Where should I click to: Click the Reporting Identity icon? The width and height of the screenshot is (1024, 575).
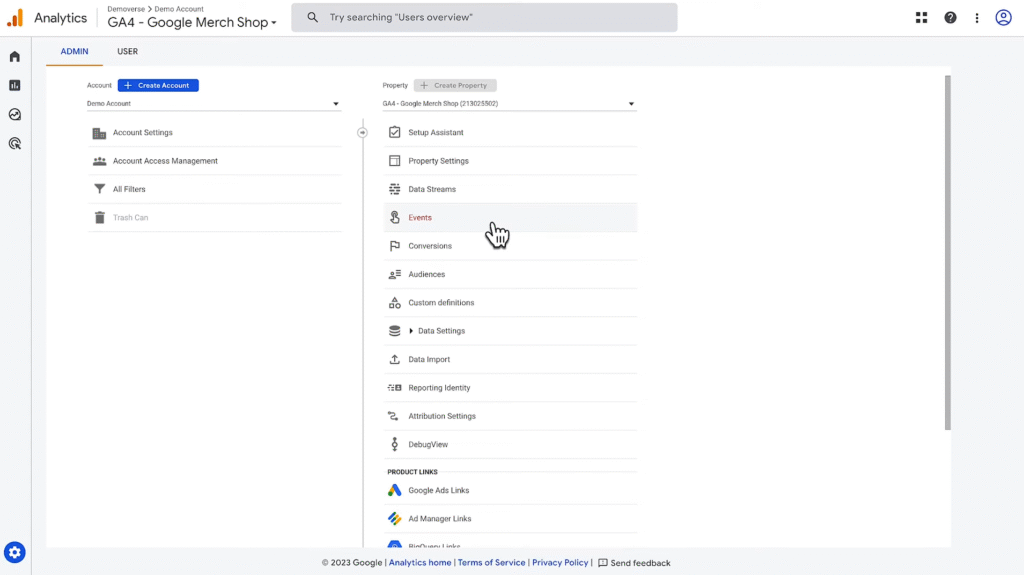click(x=394, y=388)
